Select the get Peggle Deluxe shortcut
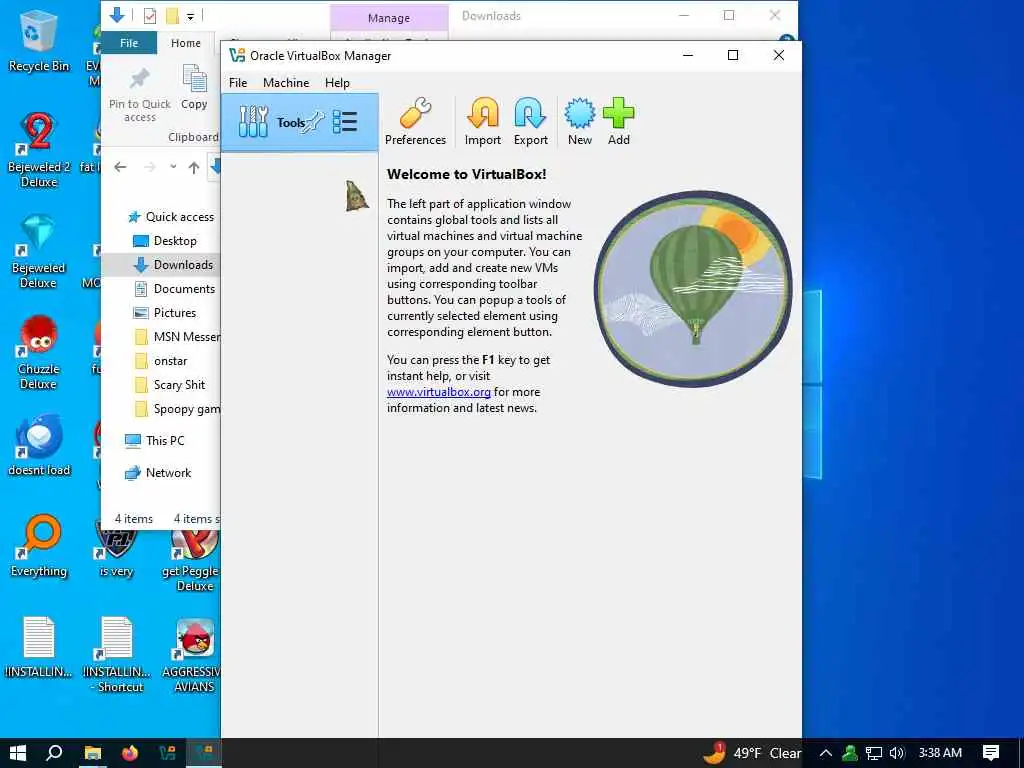This screenshot has width=1024, height=768. (191, 560)
